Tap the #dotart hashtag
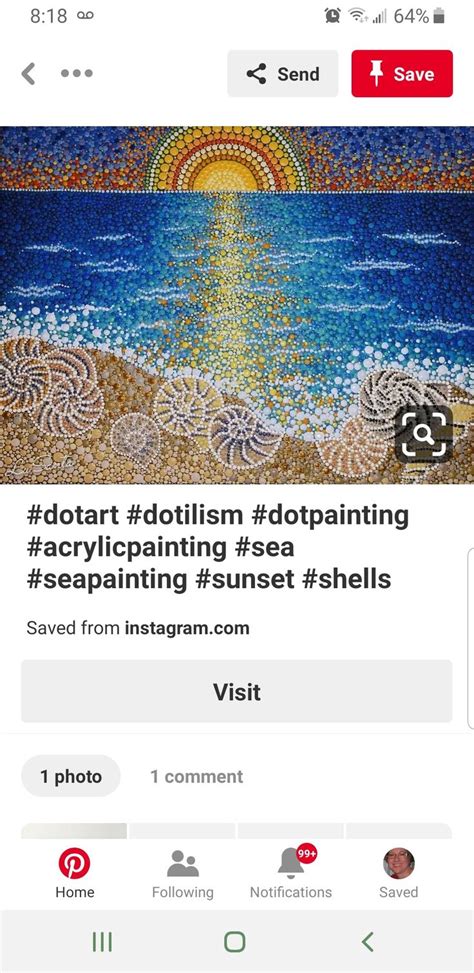This screenshot has height=973, width=474. click(x=73, y=516)
